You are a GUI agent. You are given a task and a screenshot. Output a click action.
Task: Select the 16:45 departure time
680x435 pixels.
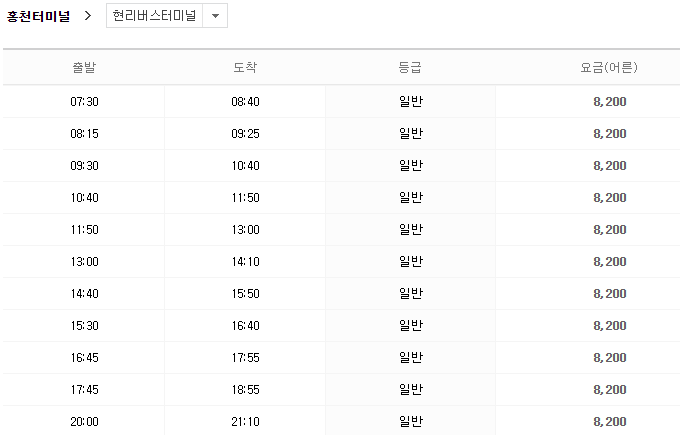click(x=84, y=358)
